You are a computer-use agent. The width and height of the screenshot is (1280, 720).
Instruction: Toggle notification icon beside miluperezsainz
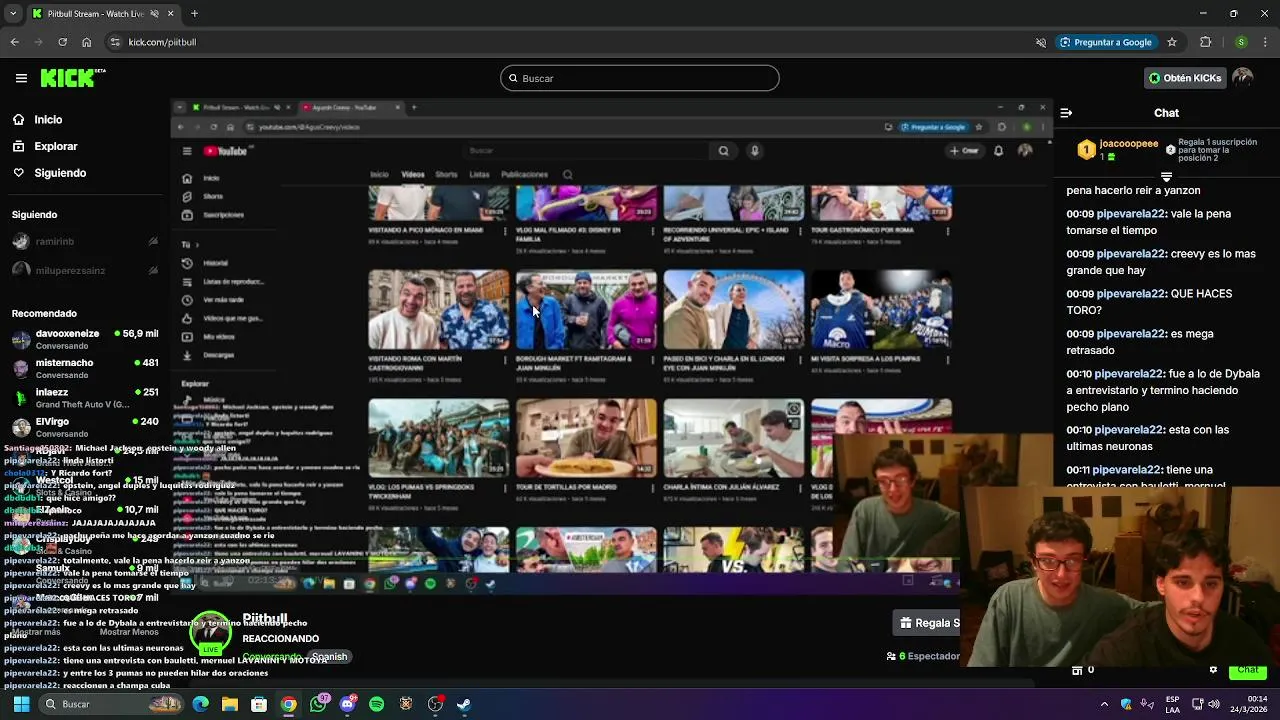click(153, 271)
